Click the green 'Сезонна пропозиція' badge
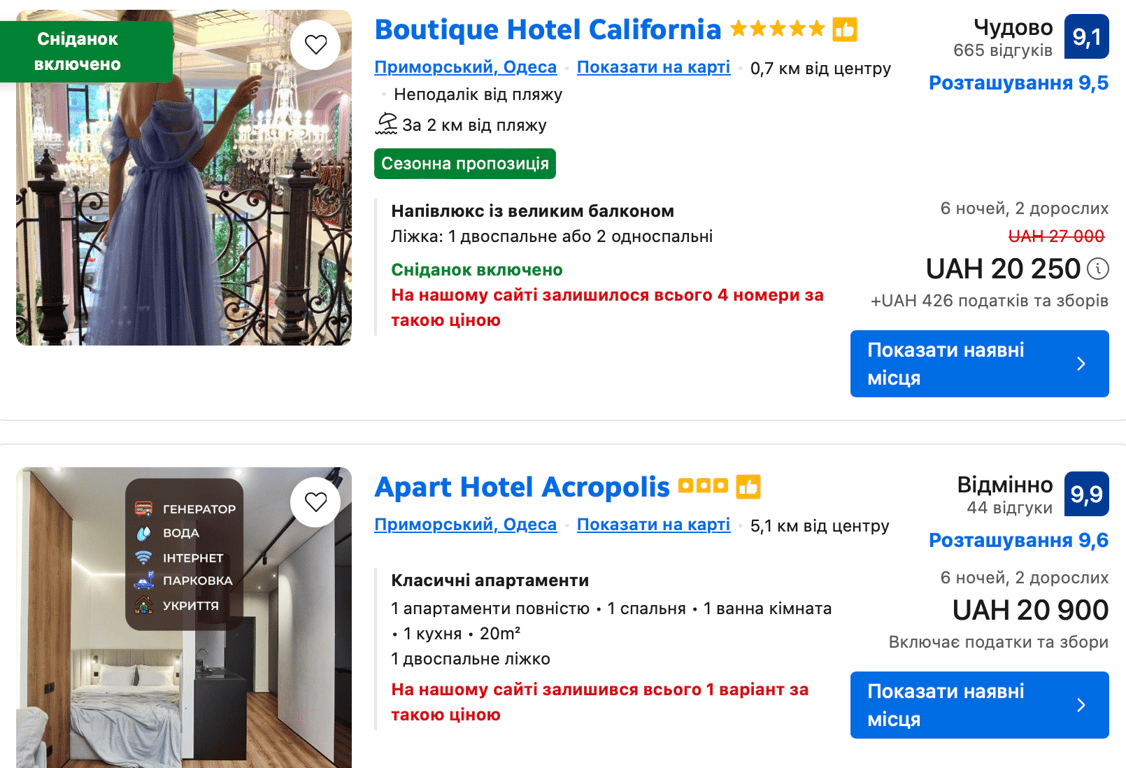 [x=464, y=164]
